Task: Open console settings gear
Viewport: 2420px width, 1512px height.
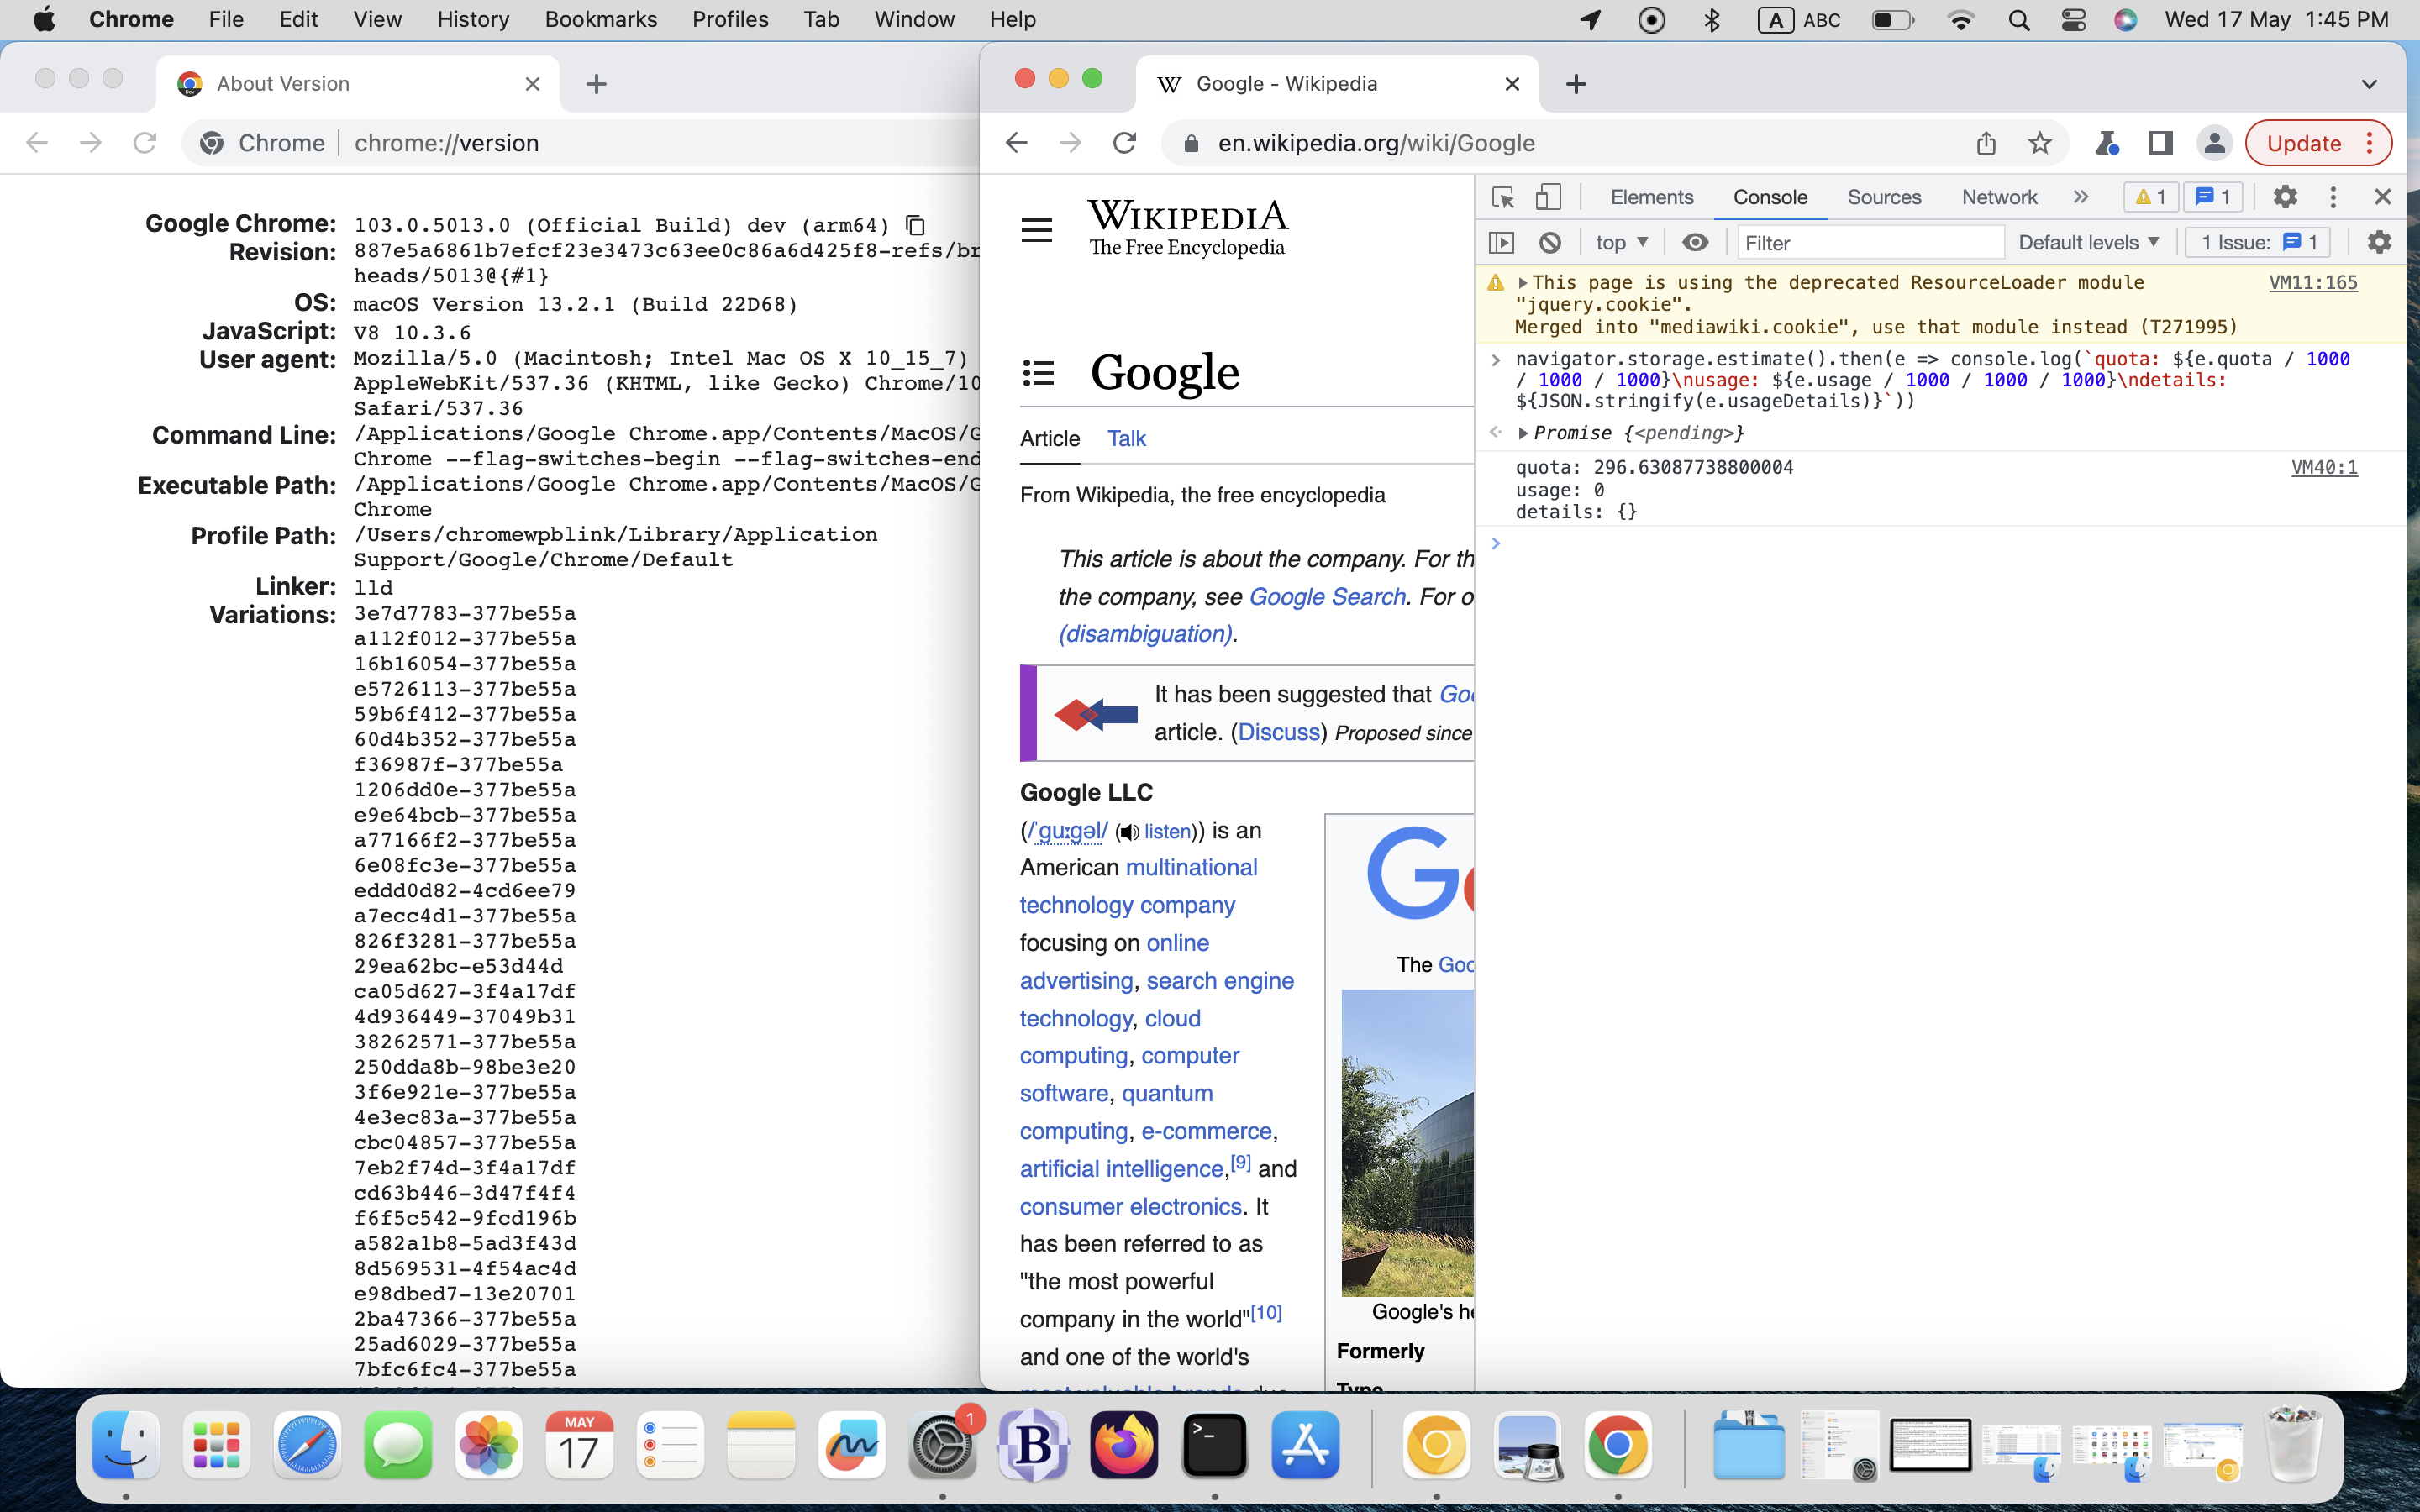Action: (x=2379, y=242)
